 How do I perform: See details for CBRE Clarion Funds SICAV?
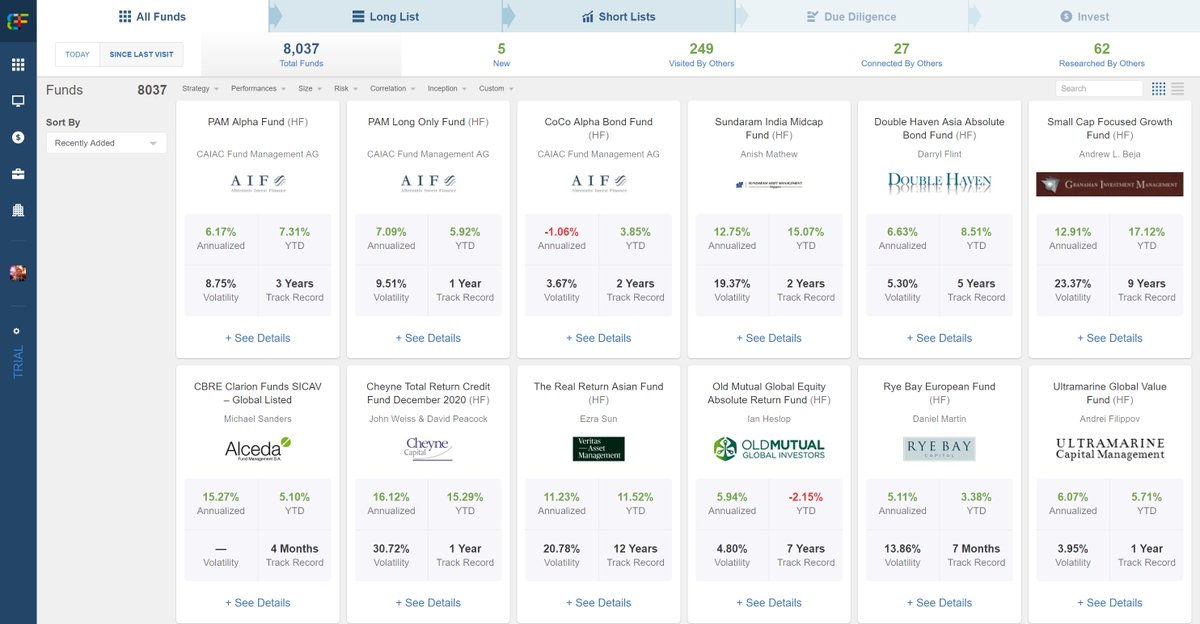(x=258, y=603)
